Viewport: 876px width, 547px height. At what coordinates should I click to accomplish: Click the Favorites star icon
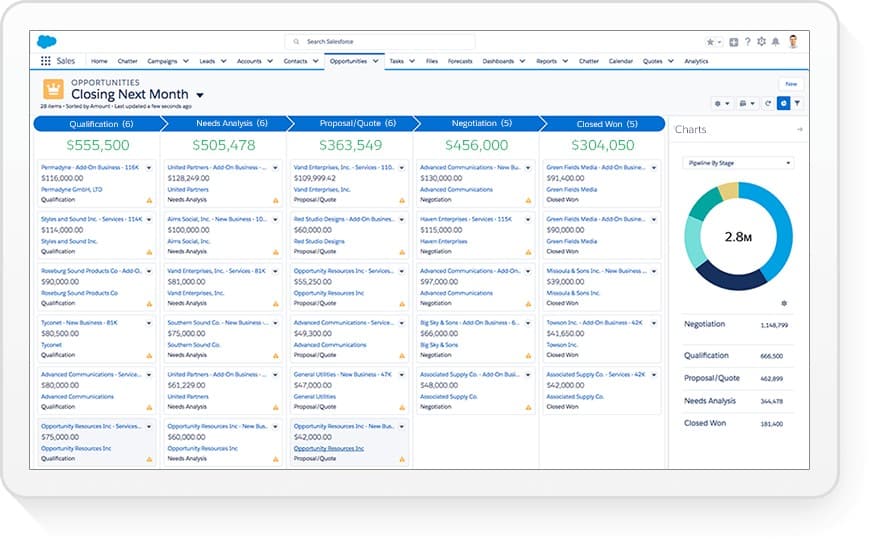(x=710, y=42)
